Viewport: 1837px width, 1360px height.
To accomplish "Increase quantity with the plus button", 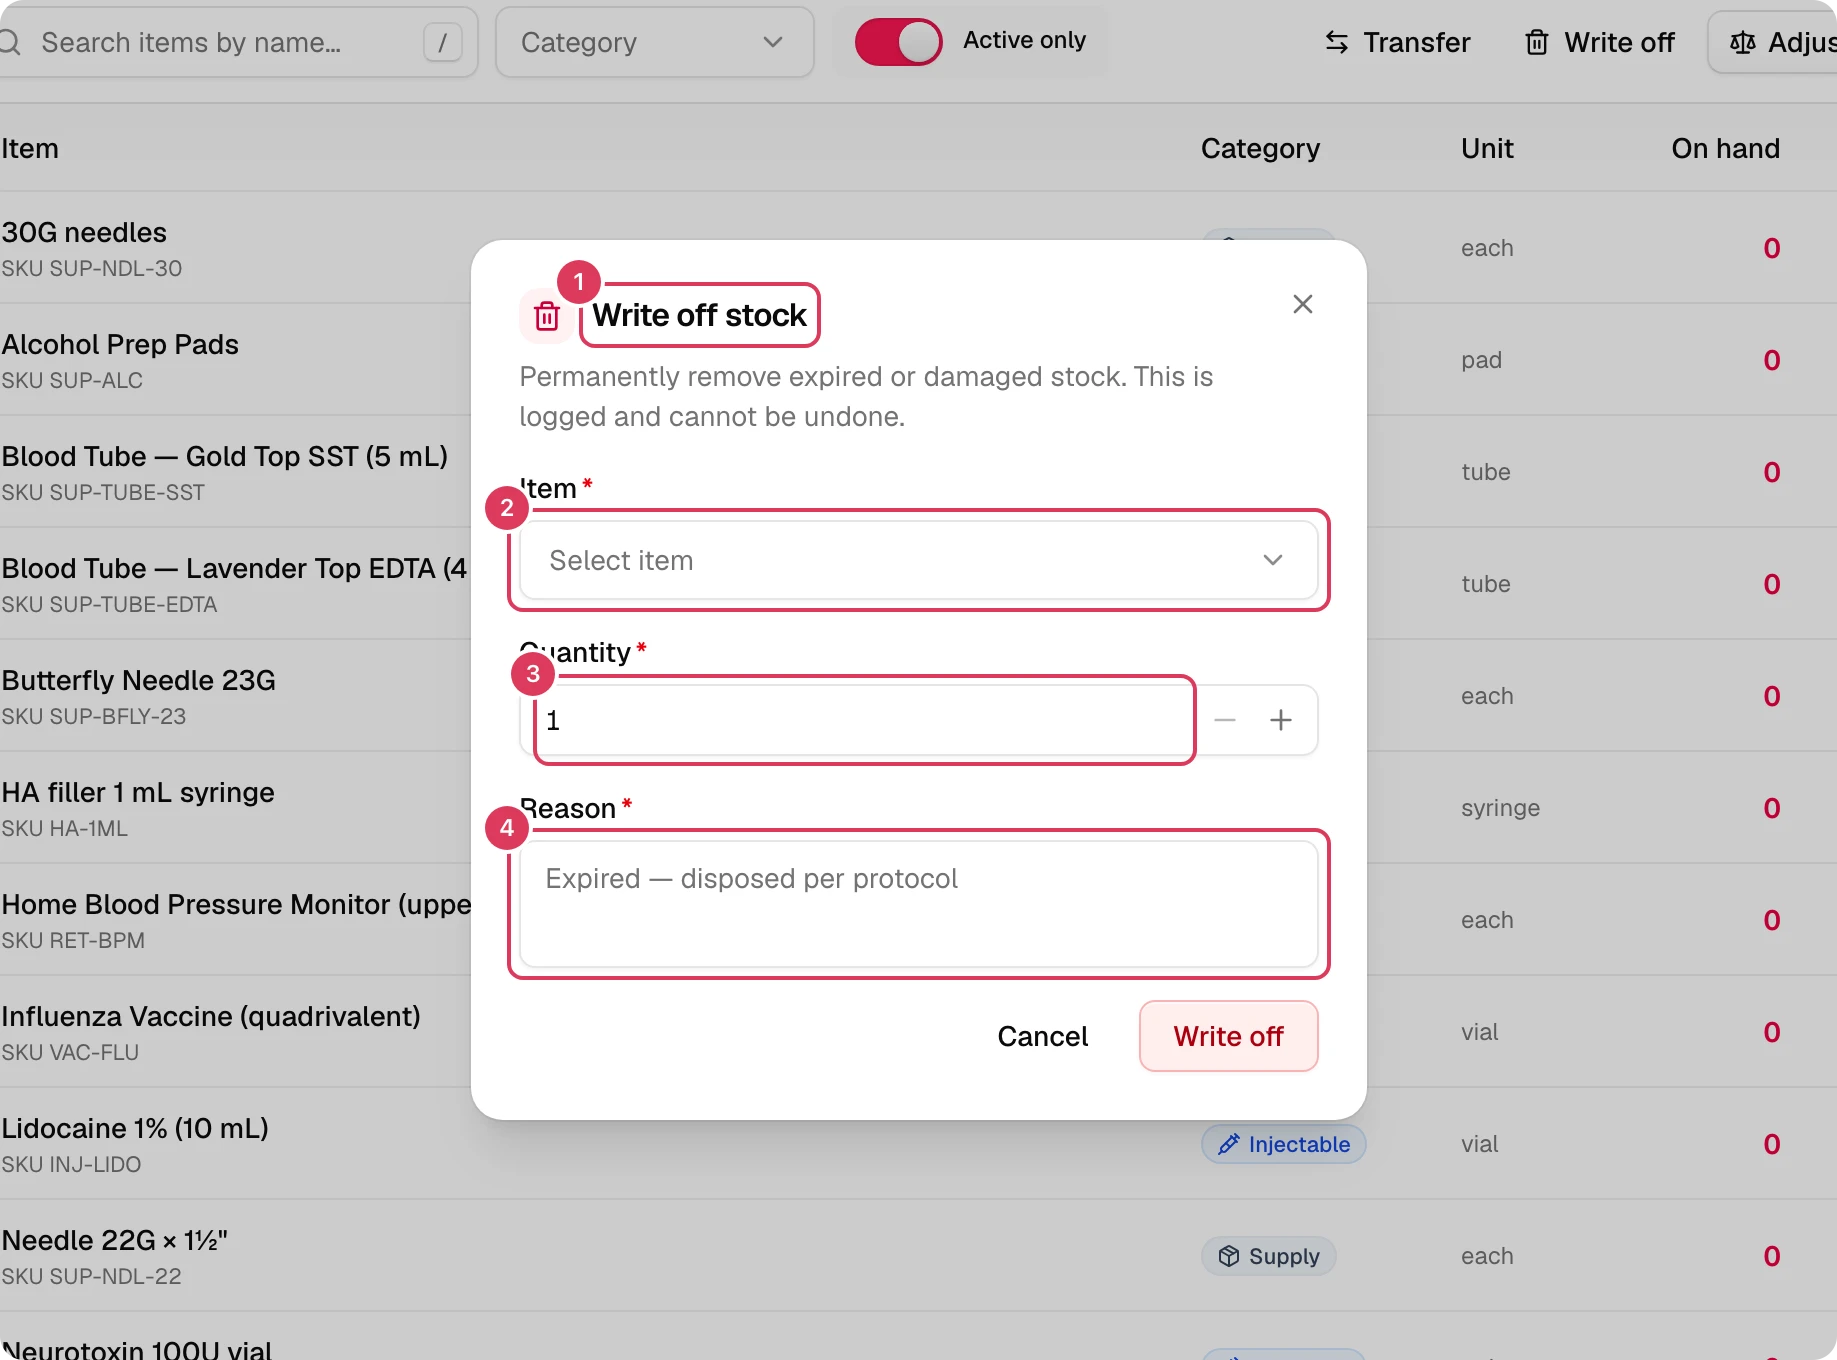I will pyautogui.click(x=1281, y=720).
